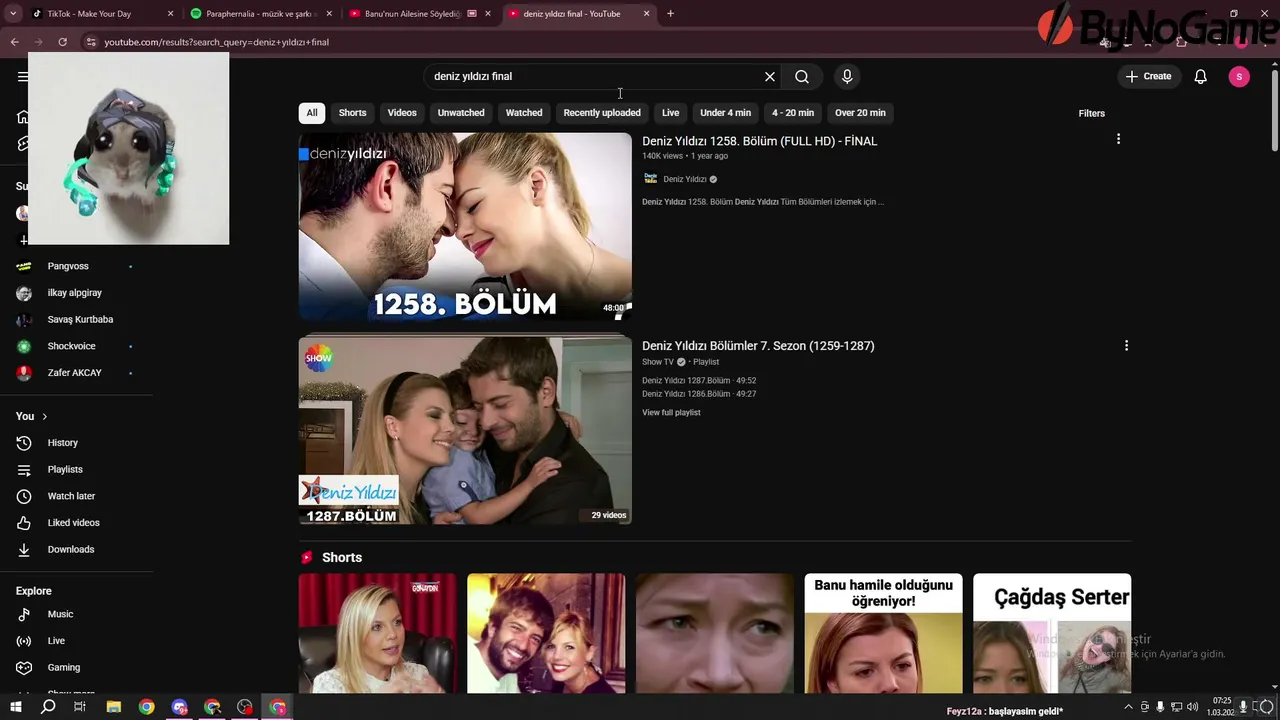Clear the search box with the X icon
The height and width of the screenshot is (720, 1280).
coord(770,77)
